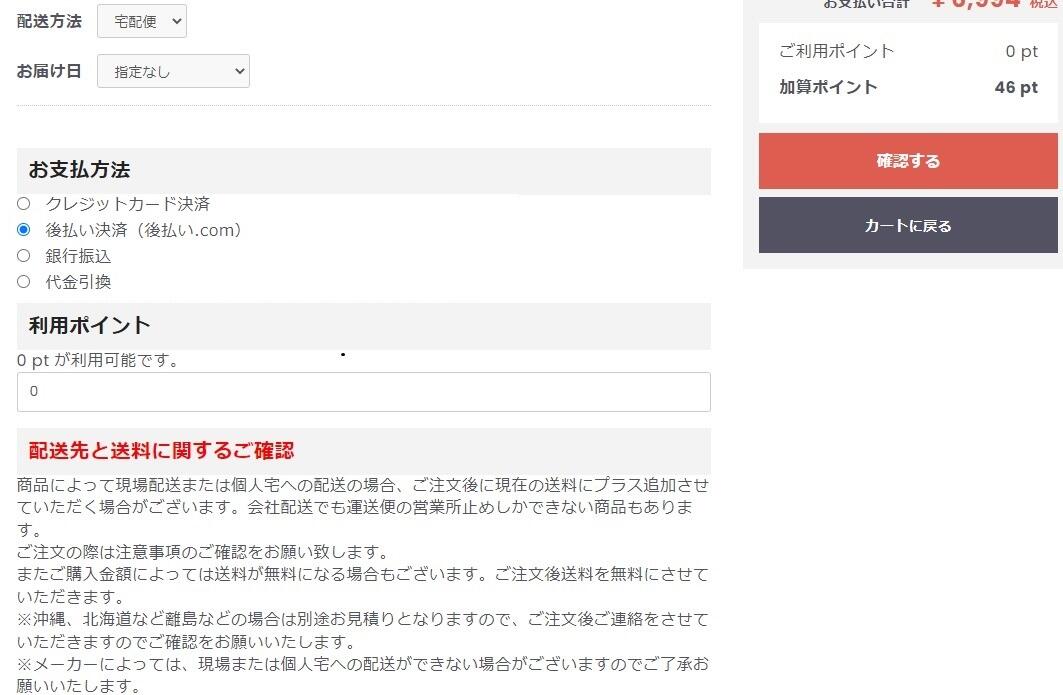This screenshot has width=1063, height=695.
Task: Go back using the カートに戻る button
Action: [x=908, y=225]
